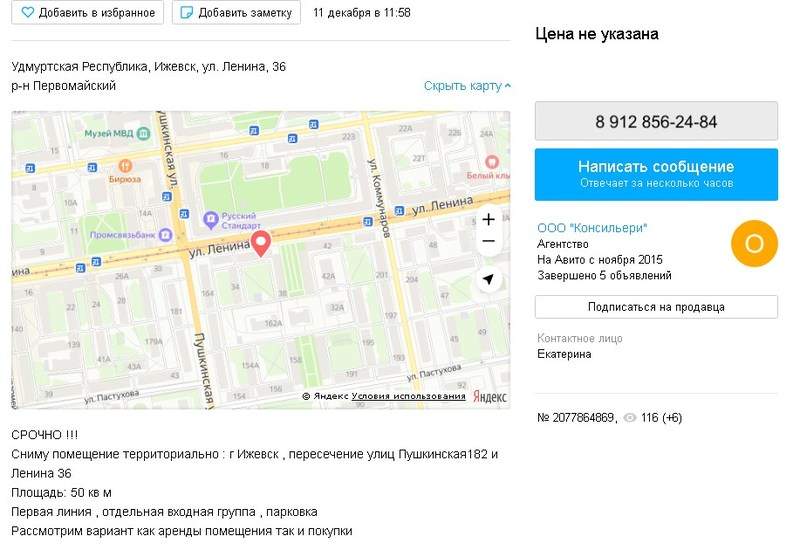Click the Яндекс logo on the map
The width and height of the screenshot is (800, 550).
tap(490, 396)
